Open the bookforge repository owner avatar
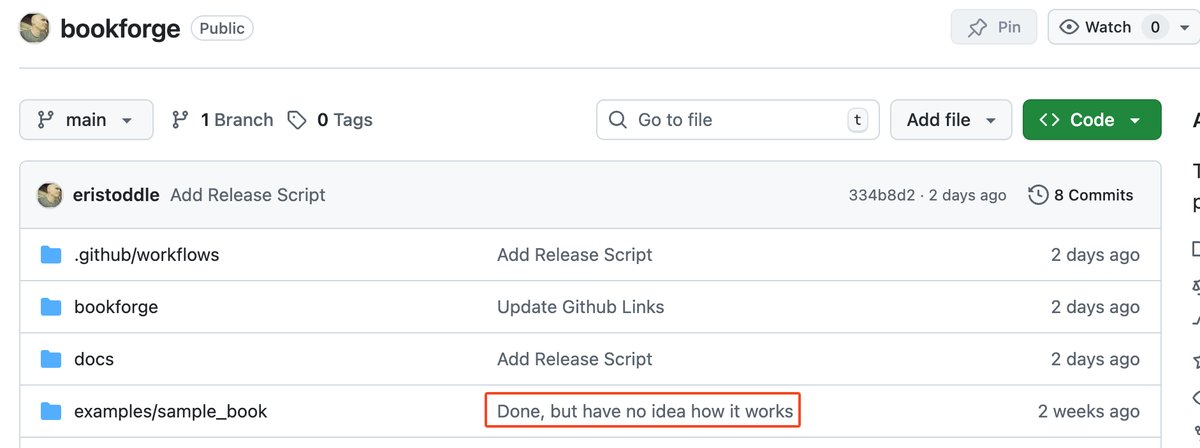This screenshot has width=1200, height=448. 34,28
